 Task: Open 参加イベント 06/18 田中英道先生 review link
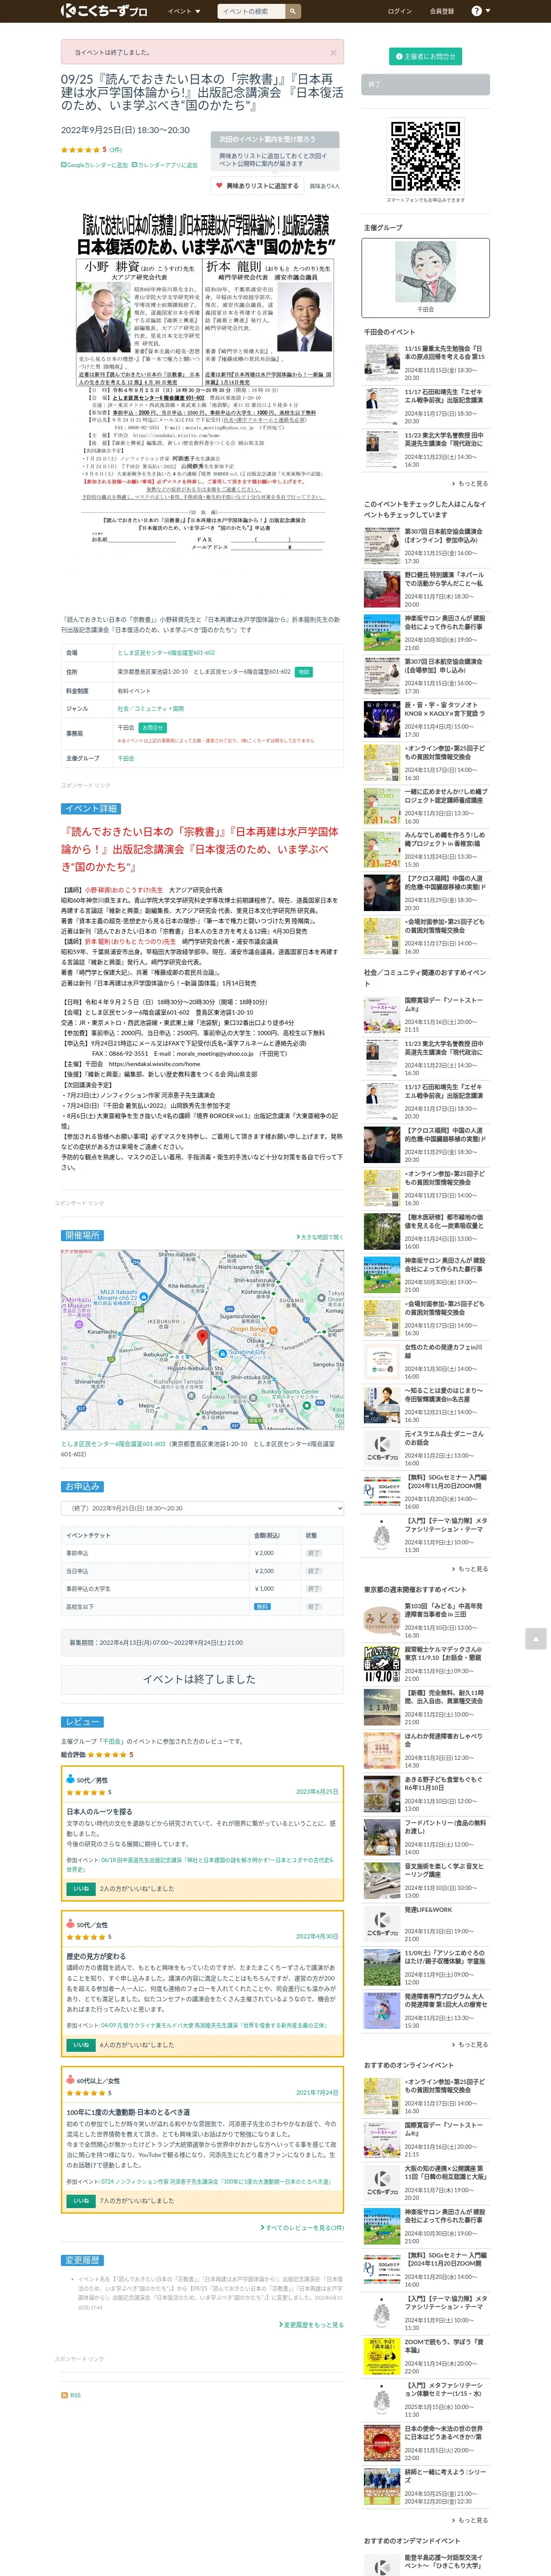click(200, 1864)
